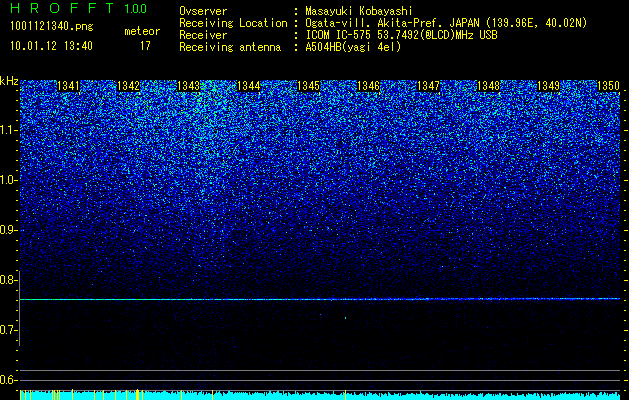629x400 pixels.
Task: Select the A504HB(yagi 4el) antenna value
Action: click(353, 47)
